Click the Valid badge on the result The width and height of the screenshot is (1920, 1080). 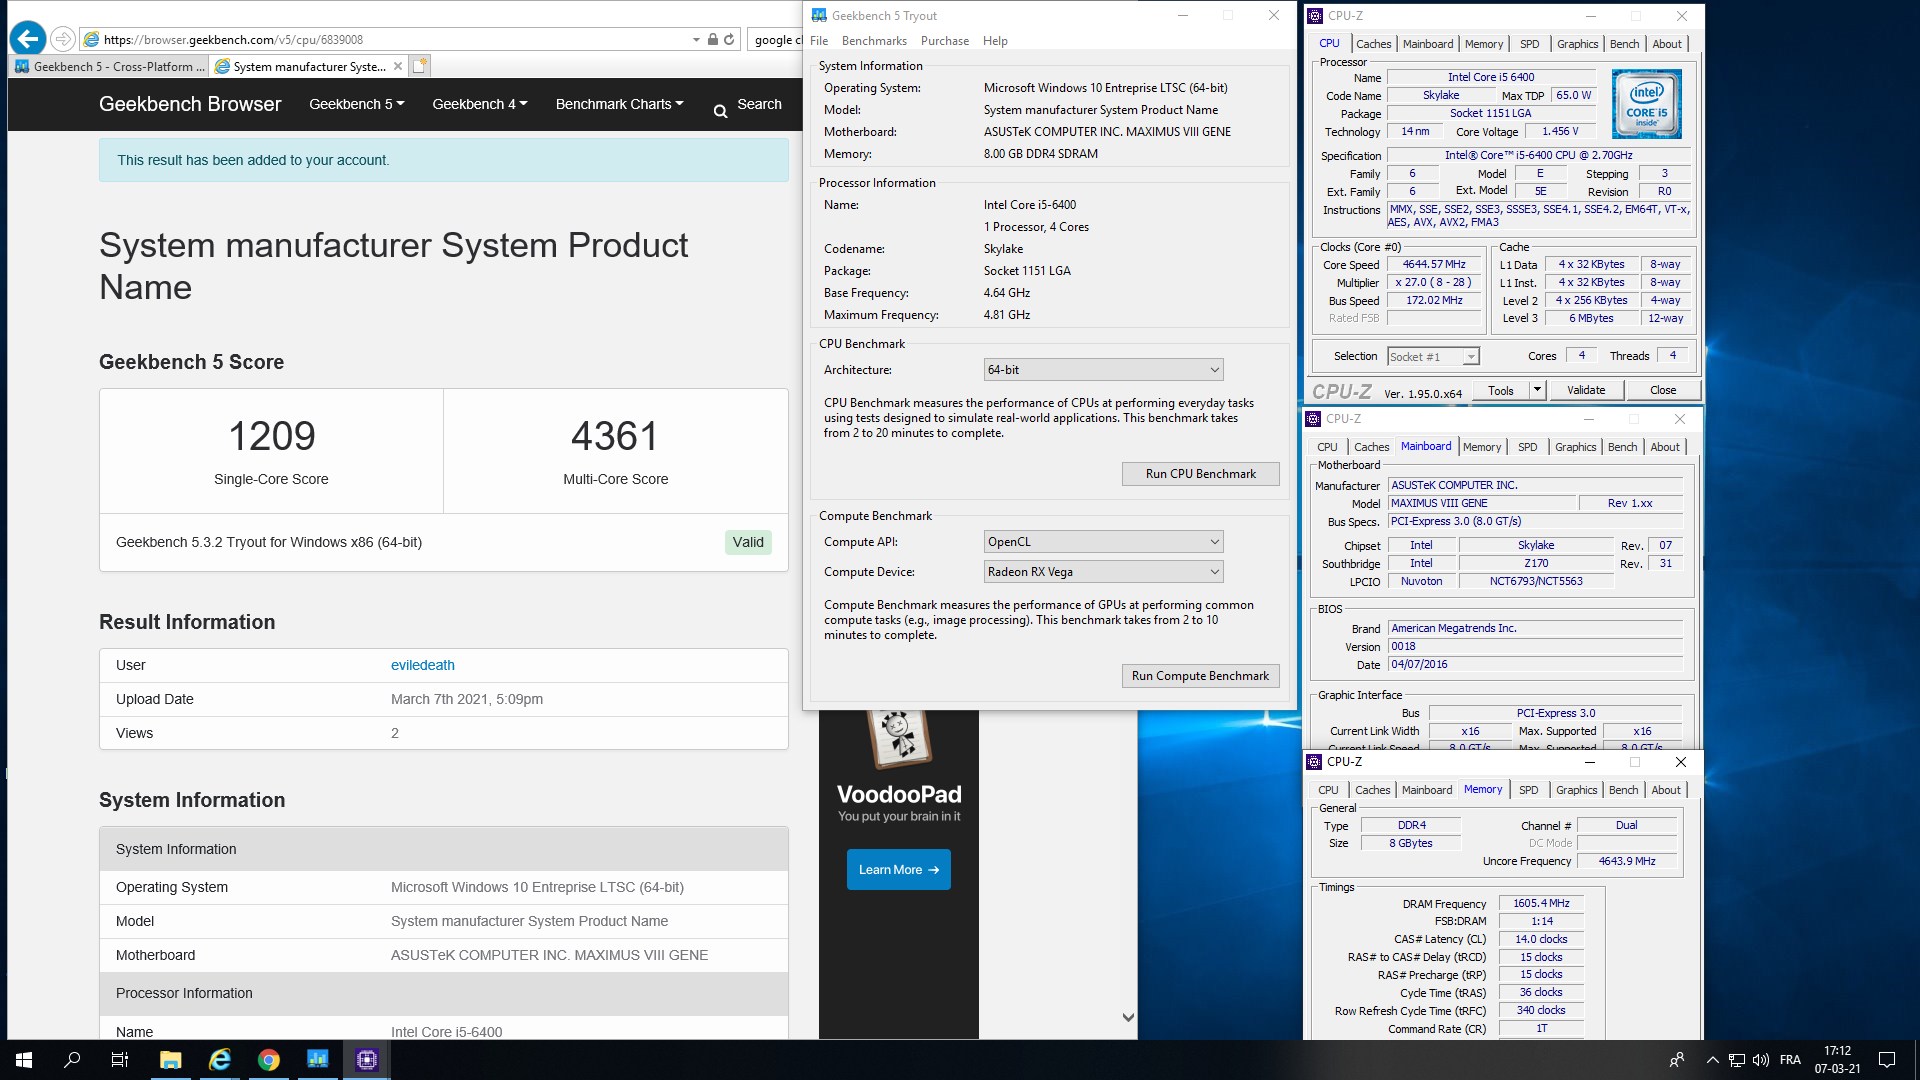pyautogui.click(x=748, y=542)
